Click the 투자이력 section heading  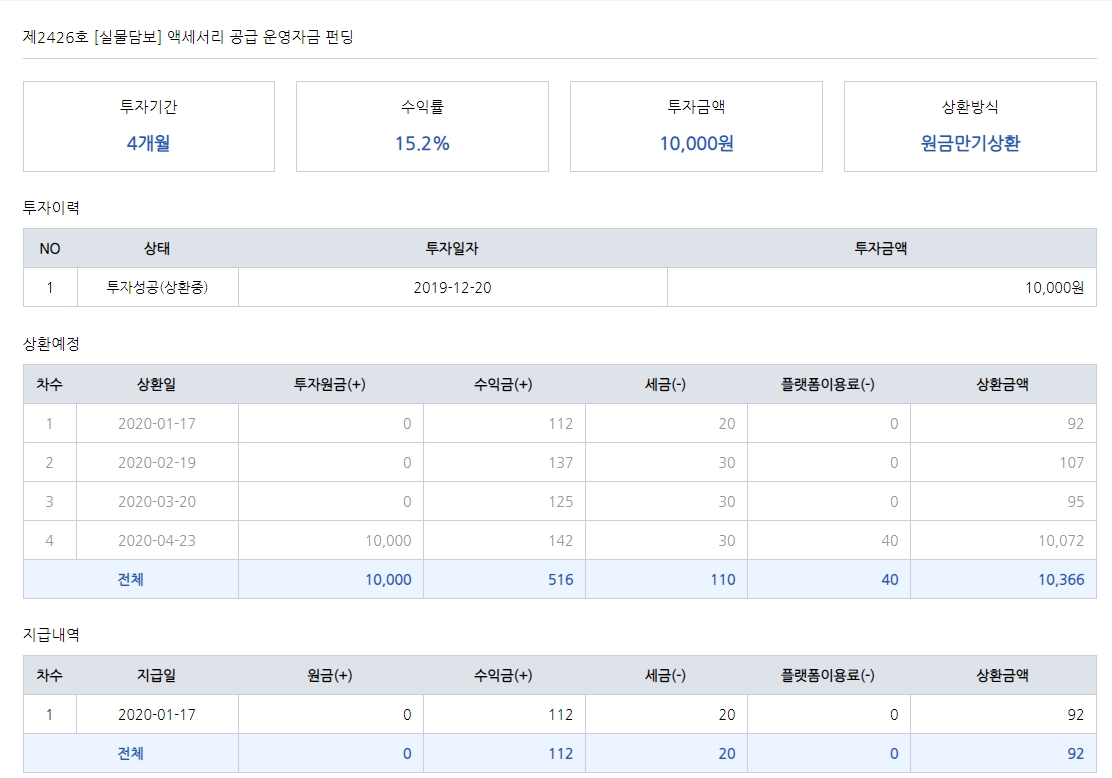click(51, 208)
